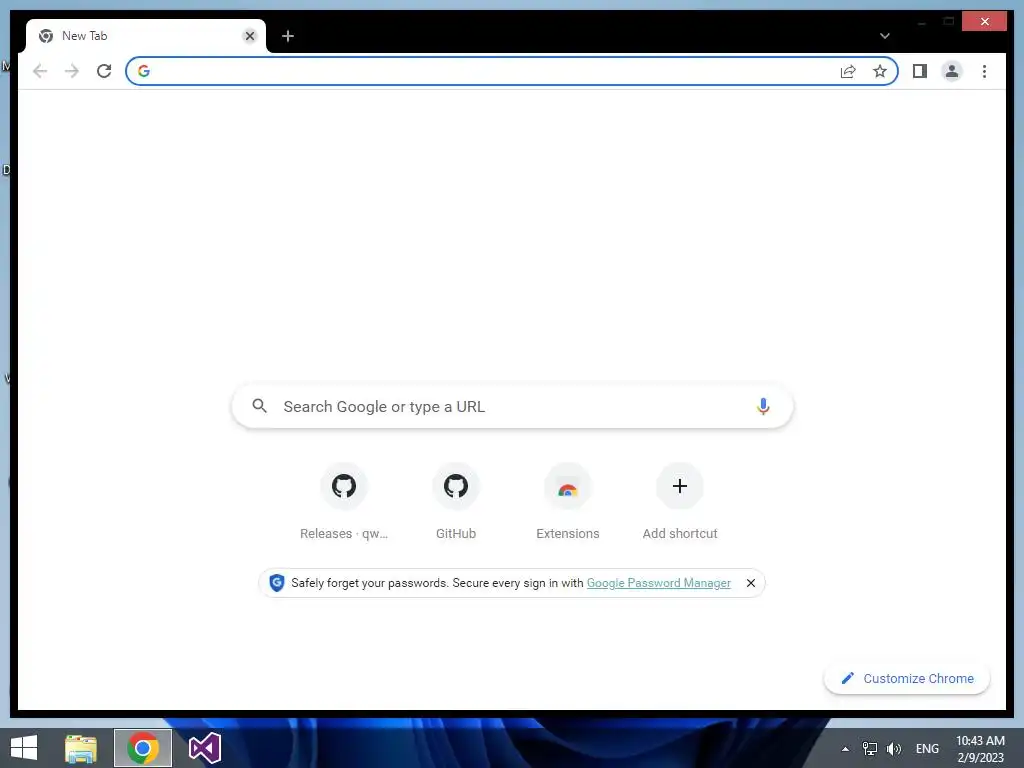Start voice search with microphone icon
The width and height of the screenshot is (1024, 768).
coord(763,406)
